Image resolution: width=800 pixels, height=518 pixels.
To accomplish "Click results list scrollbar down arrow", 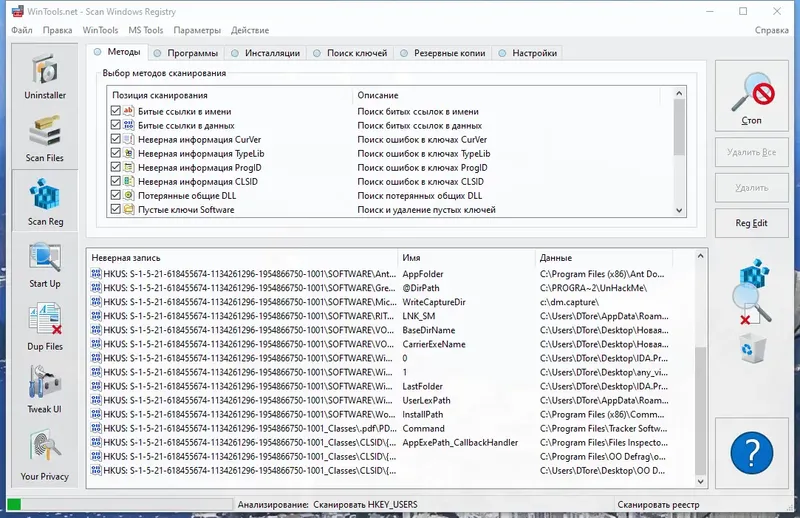I will coord(701,481).
